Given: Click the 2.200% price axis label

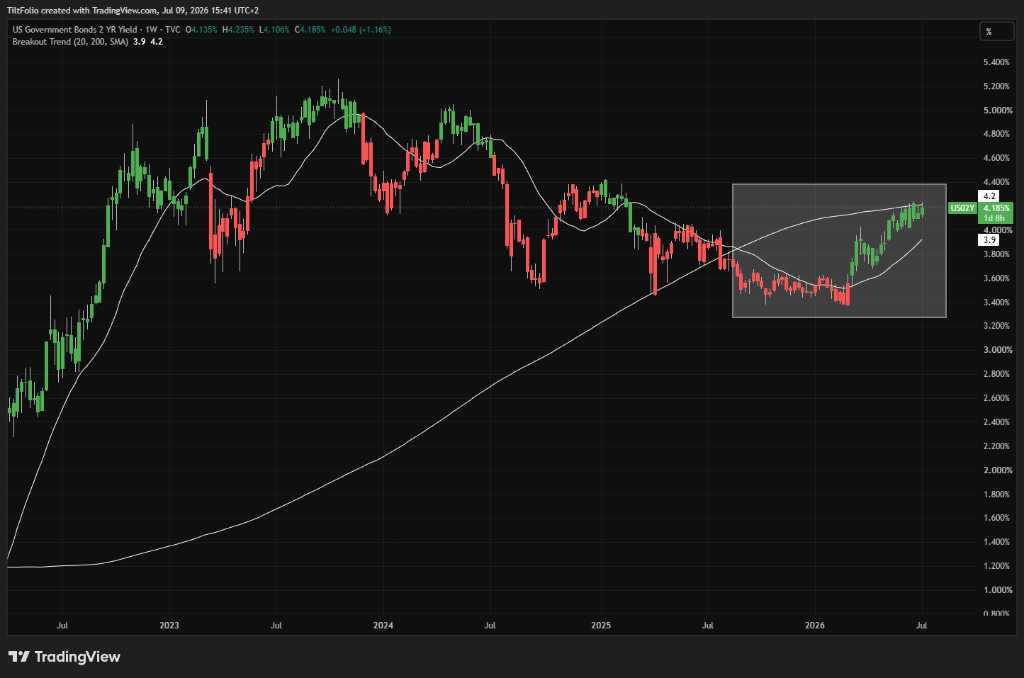Looking at the screenshot, I should click(997, 445).
